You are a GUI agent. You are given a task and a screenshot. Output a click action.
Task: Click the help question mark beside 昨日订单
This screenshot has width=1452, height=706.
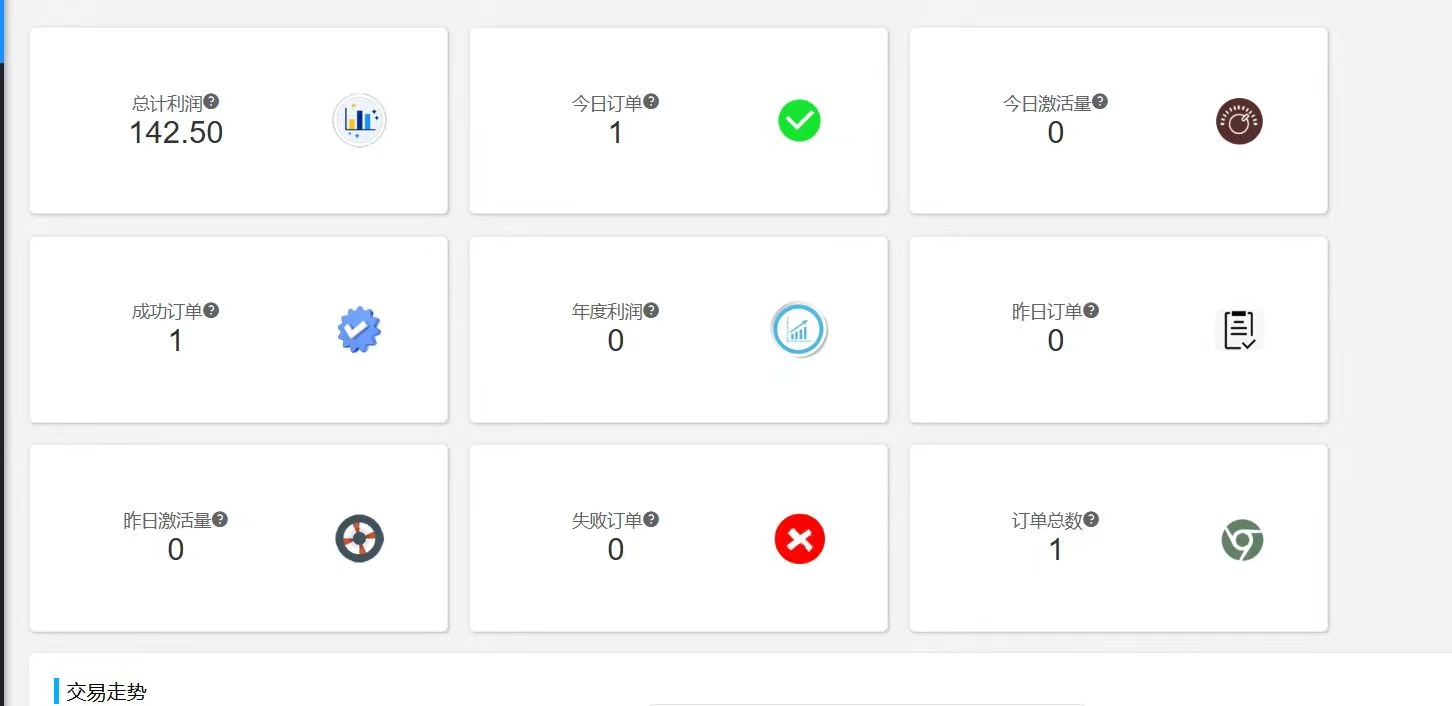(1091, 311)
